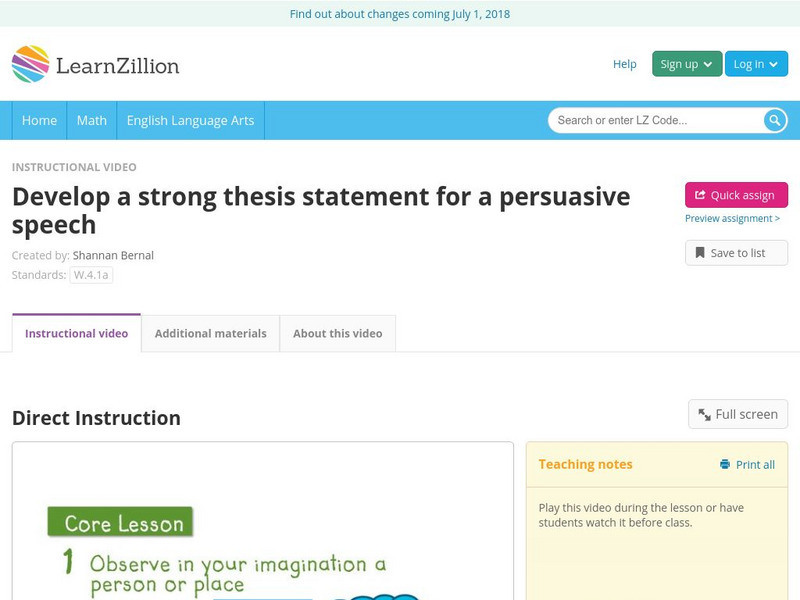Open the Sign up dropdown

click(687, 64)
